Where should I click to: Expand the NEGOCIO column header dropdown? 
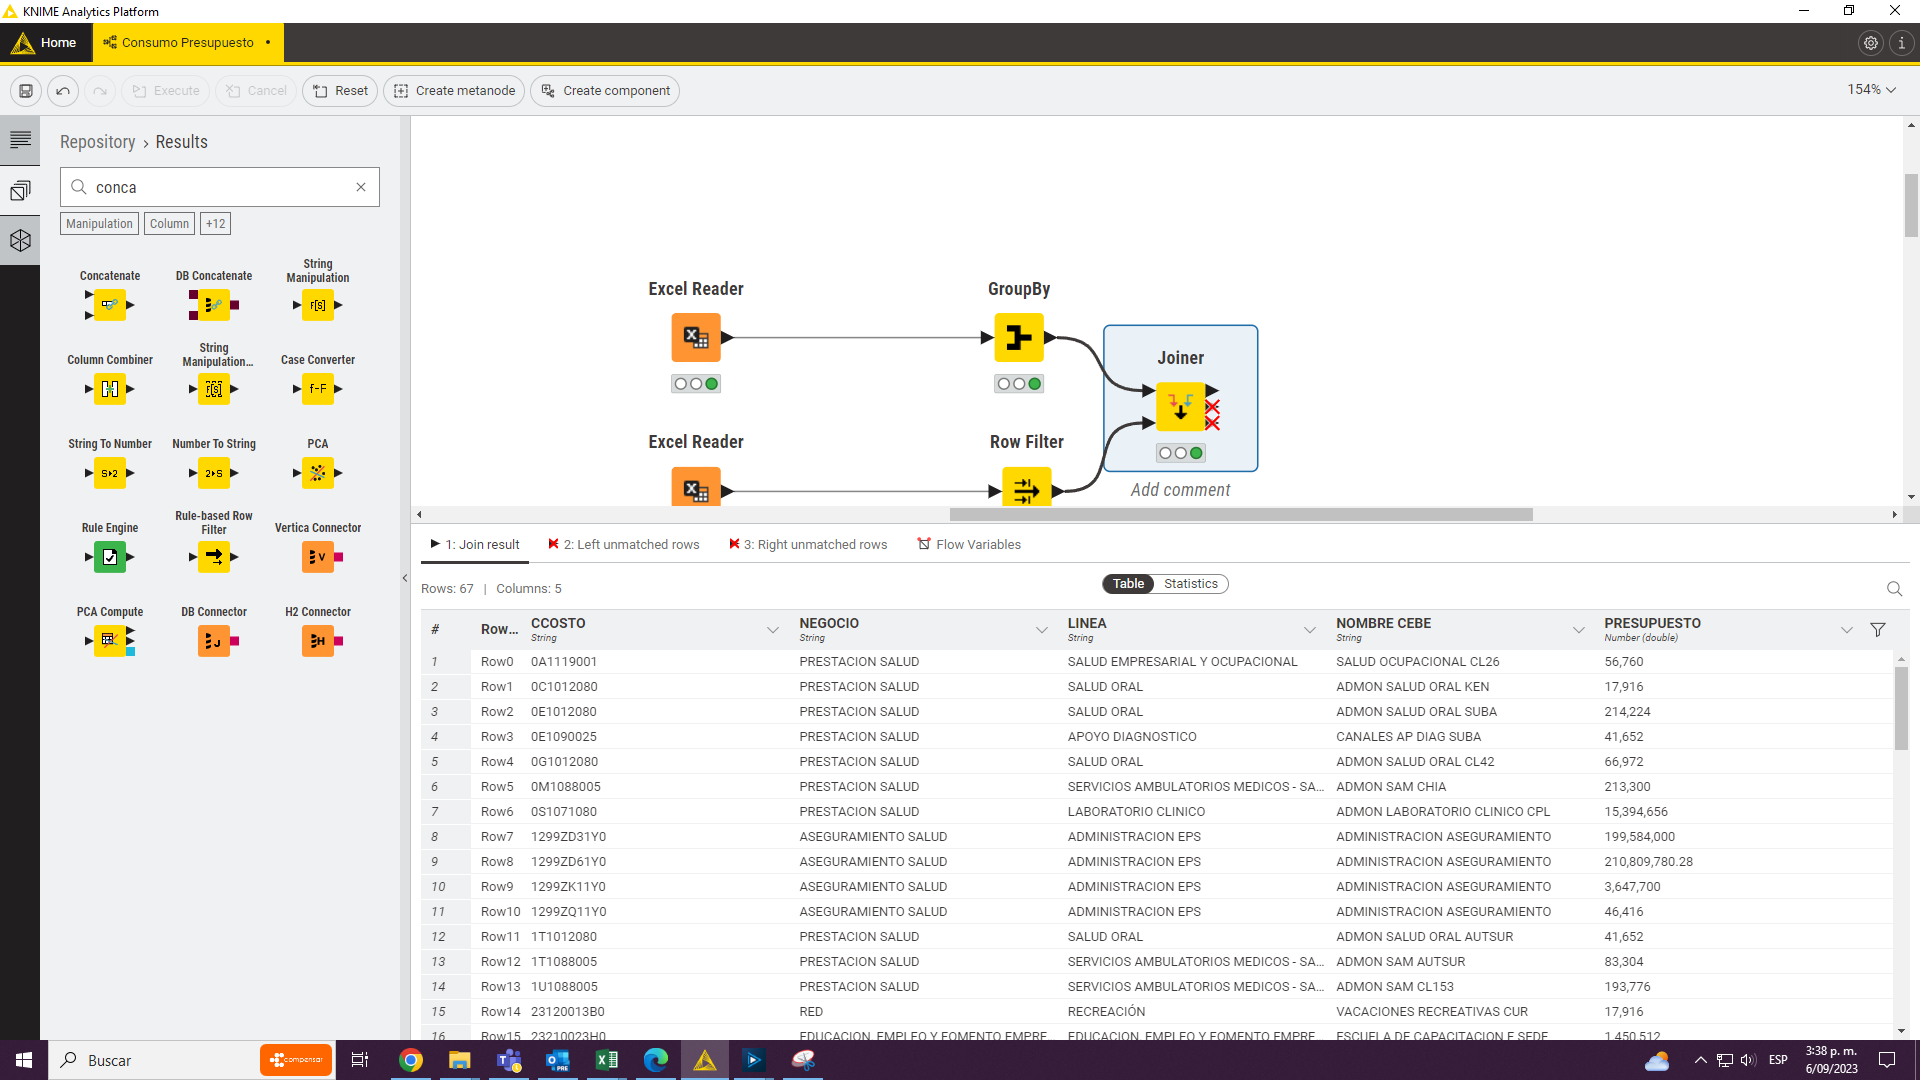coord(1042,630)
